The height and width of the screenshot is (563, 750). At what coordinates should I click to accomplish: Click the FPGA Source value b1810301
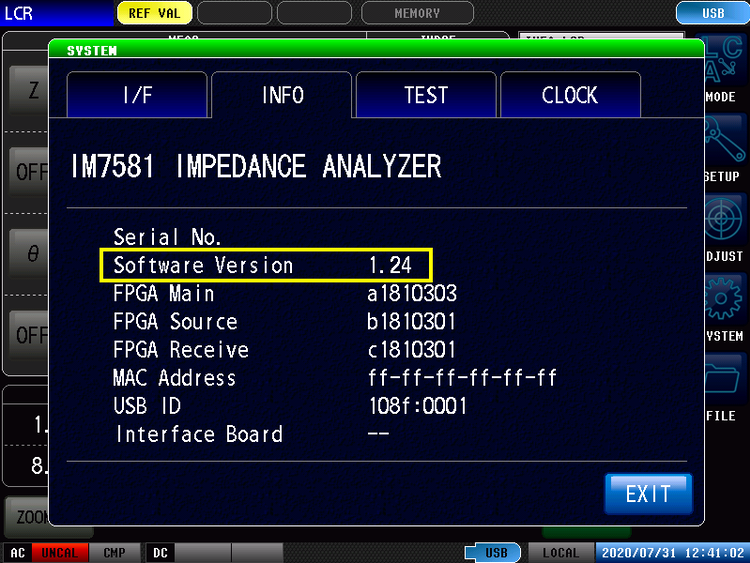pos(411,321)
